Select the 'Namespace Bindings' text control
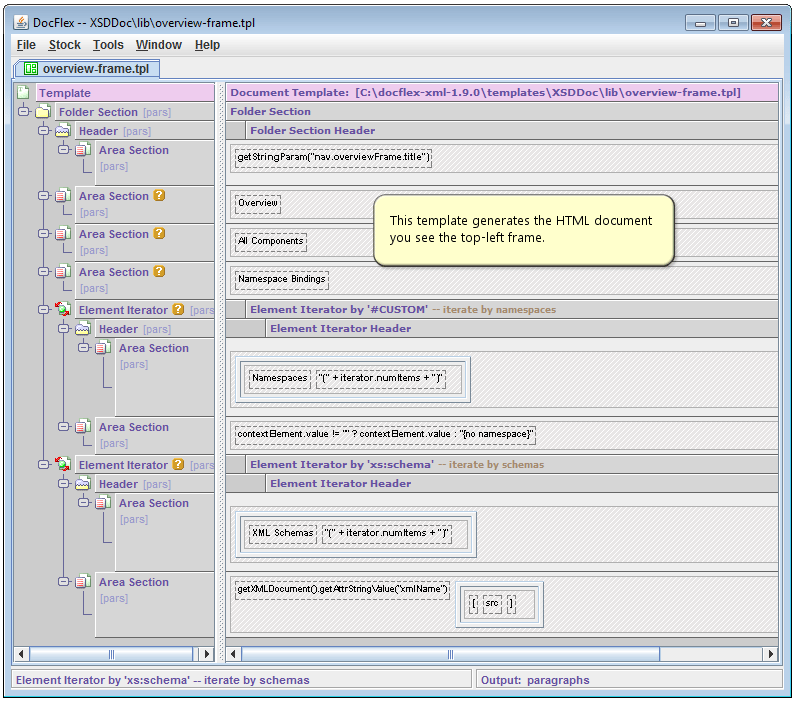 282,279
